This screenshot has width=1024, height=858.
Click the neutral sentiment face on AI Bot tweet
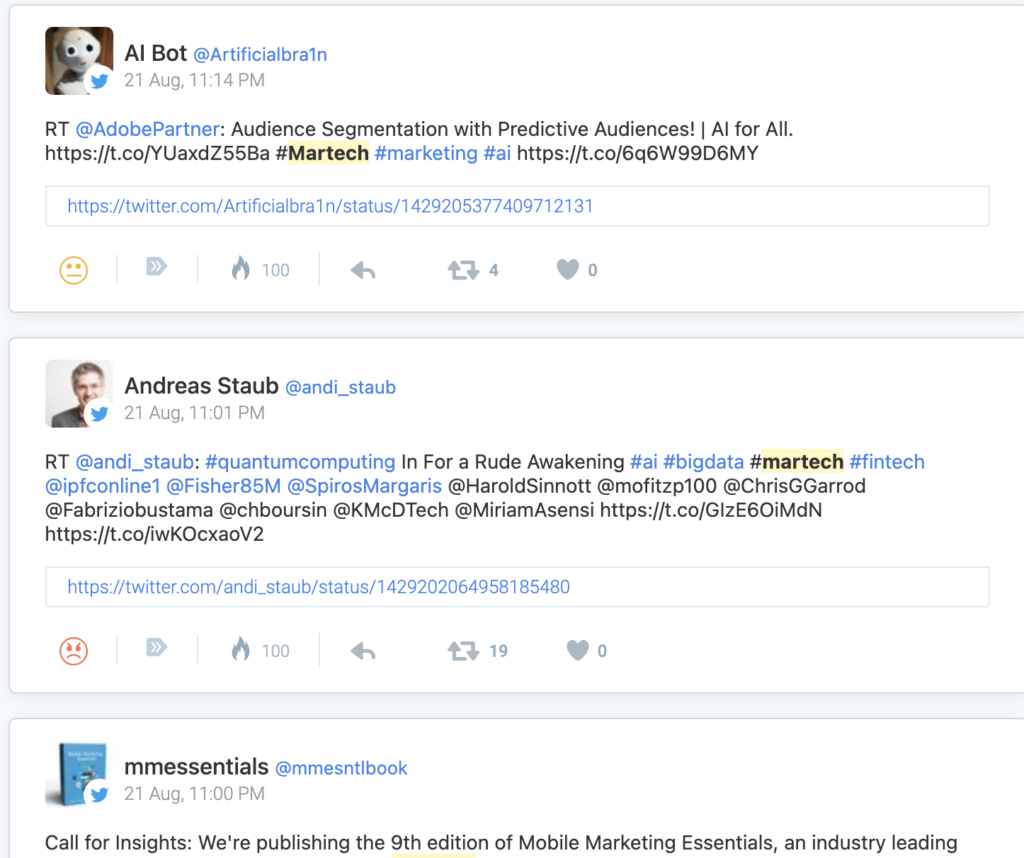[74, 270]
